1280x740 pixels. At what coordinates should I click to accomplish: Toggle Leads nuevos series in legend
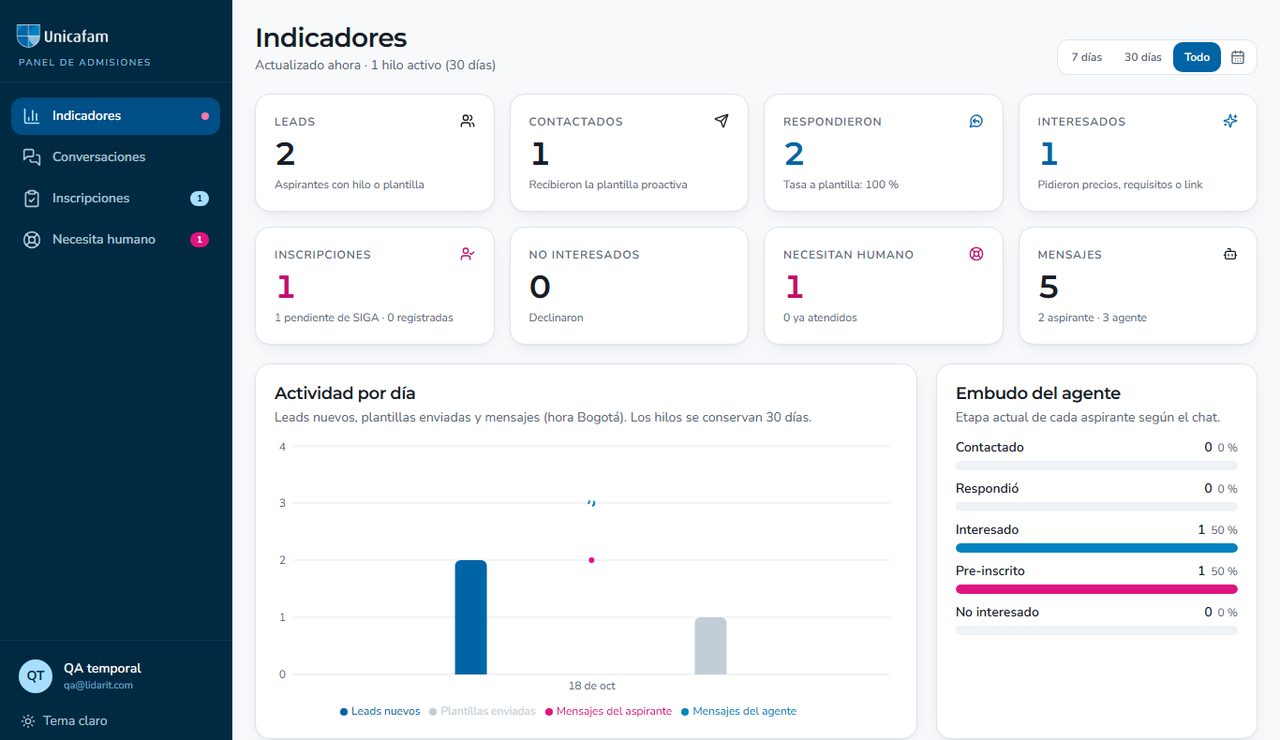[380, 712]
